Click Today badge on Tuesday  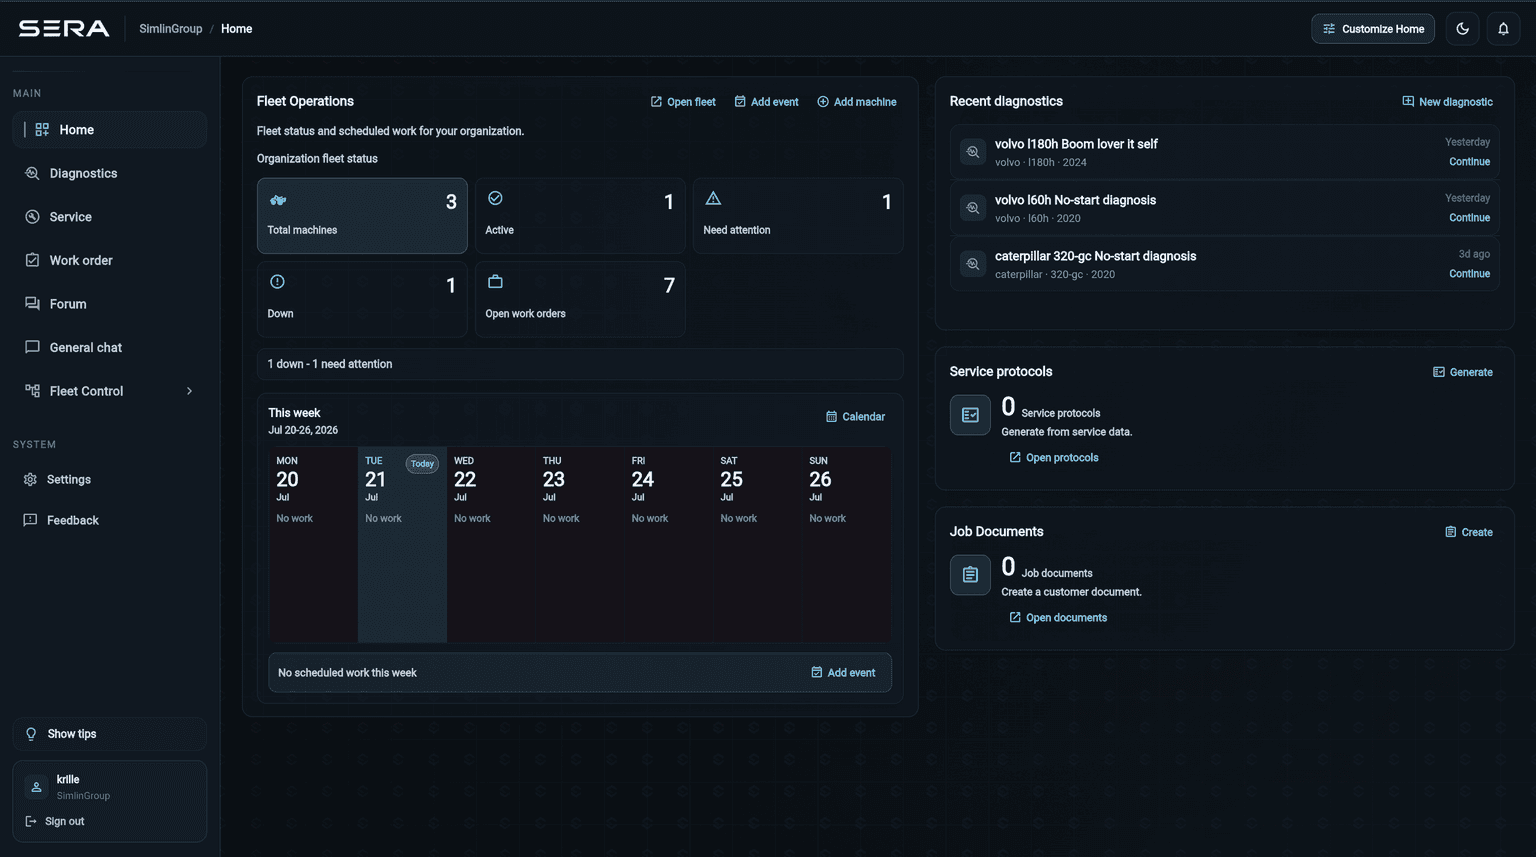pyautogui.click(x=422, y=464)
